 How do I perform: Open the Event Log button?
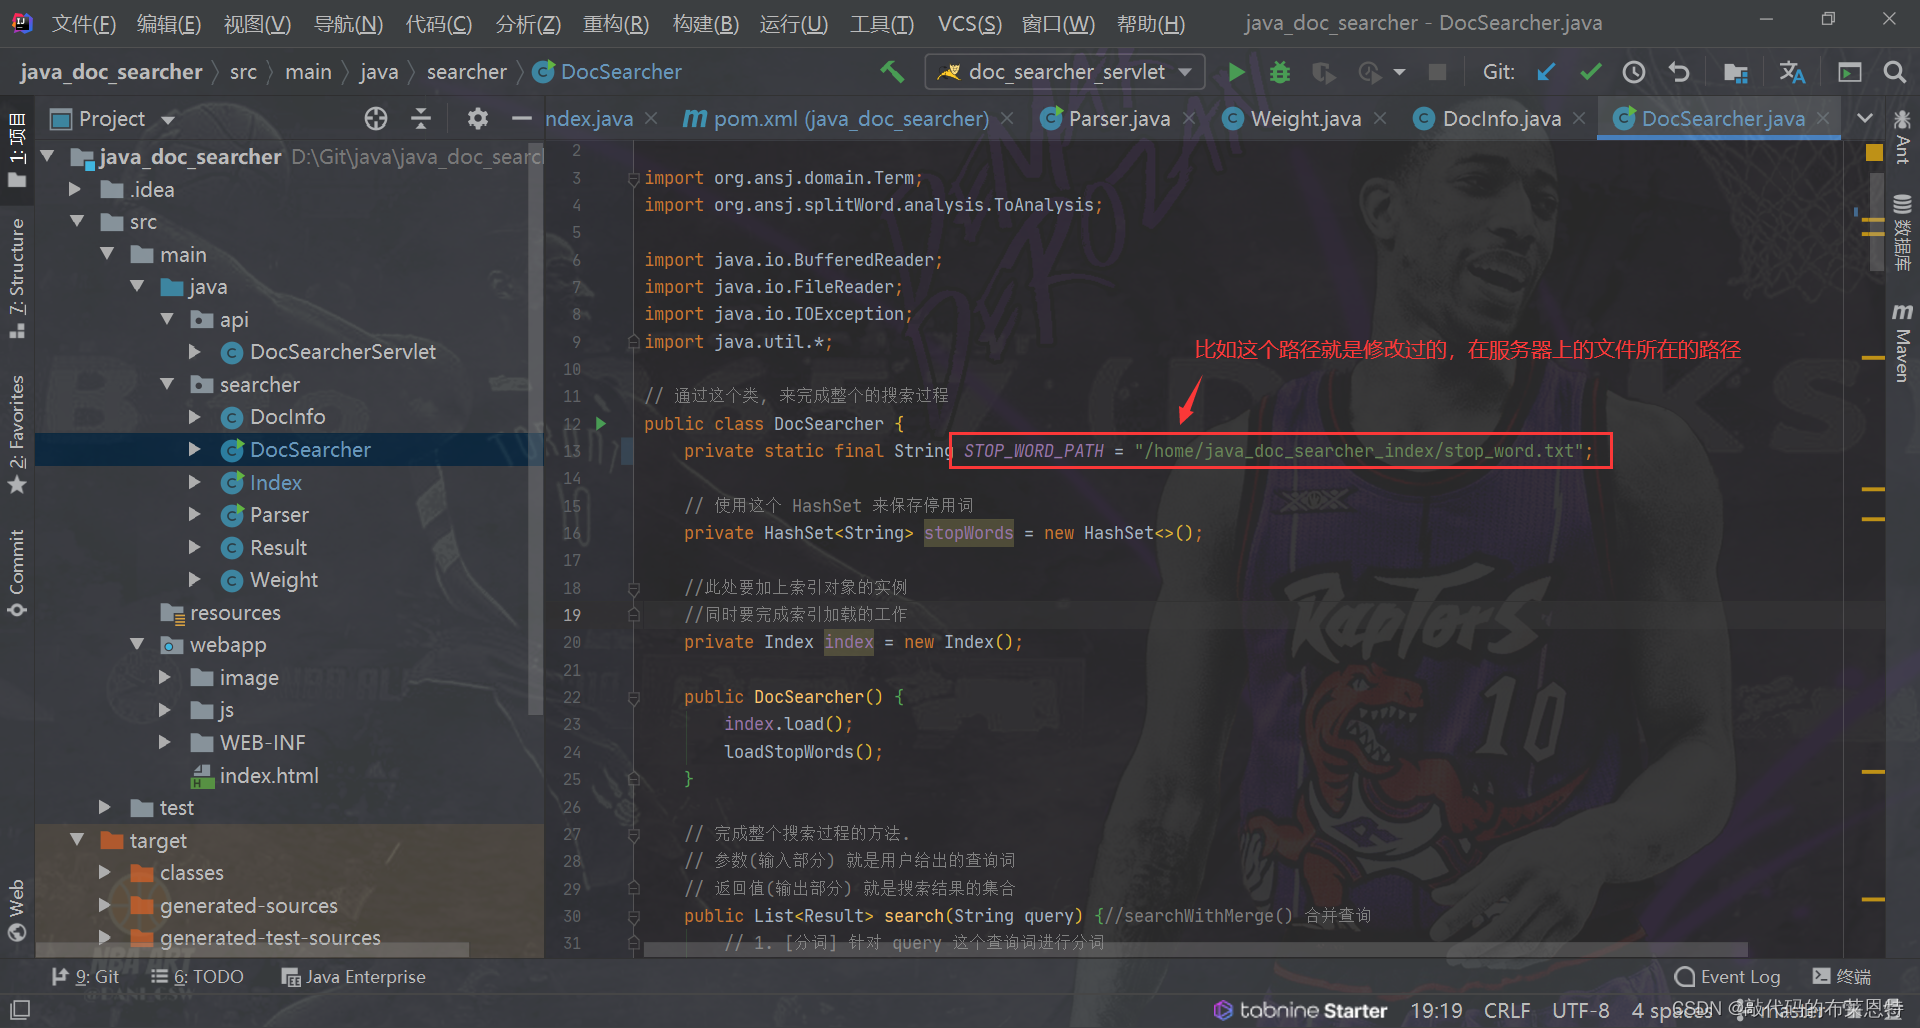(x=1728, y=977)
